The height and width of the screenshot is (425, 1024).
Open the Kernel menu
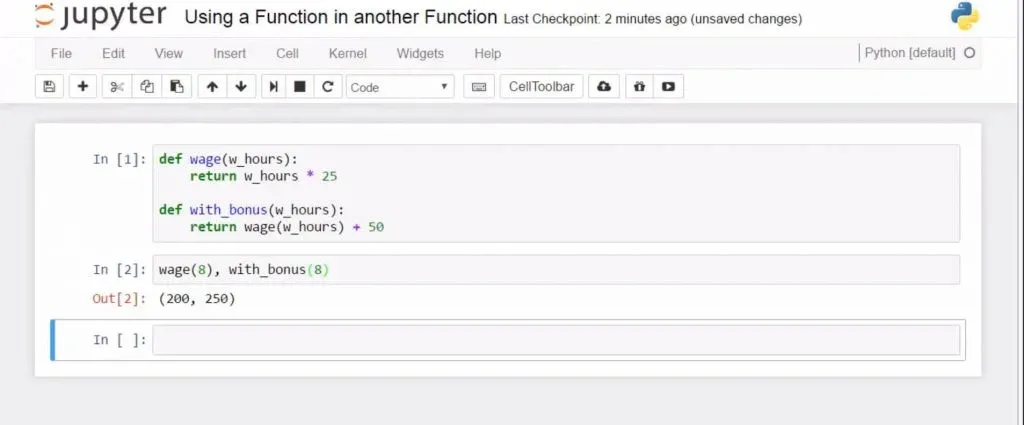(347, 53)
